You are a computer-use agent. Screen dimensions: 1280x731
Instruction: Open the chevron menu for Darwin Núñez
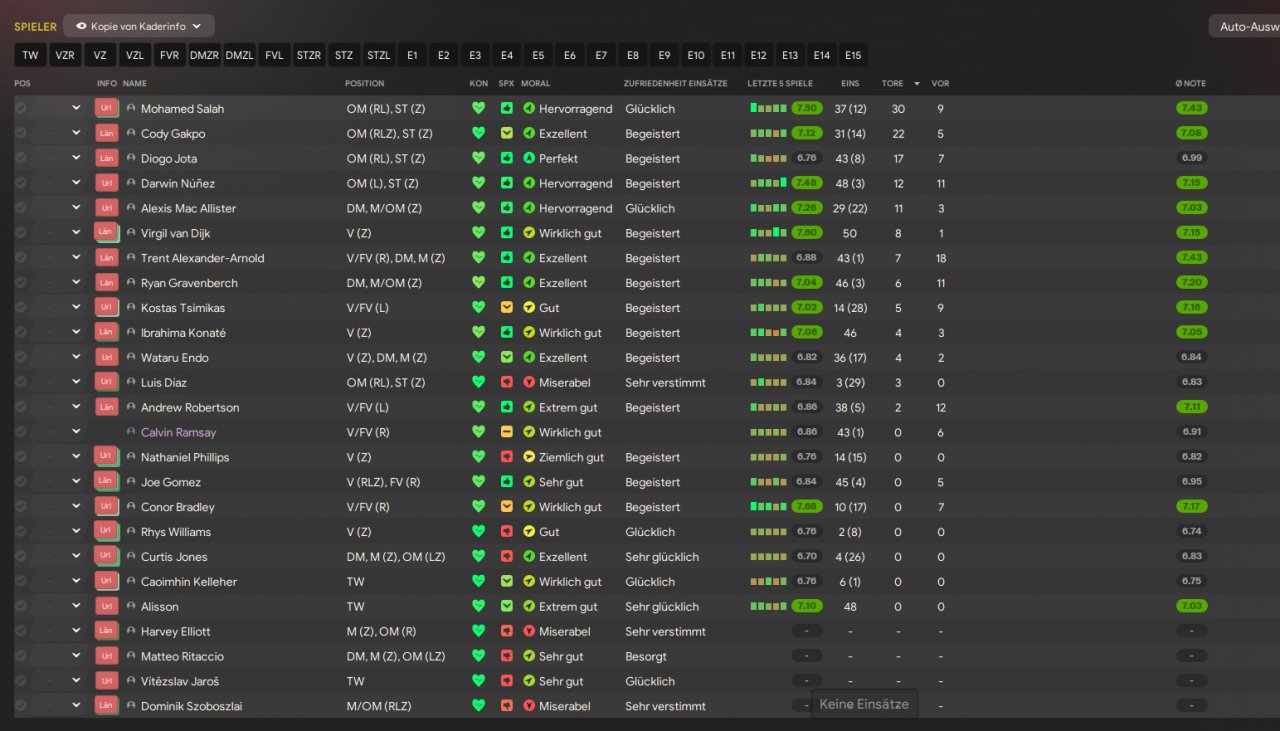click(x=76, y=183)
